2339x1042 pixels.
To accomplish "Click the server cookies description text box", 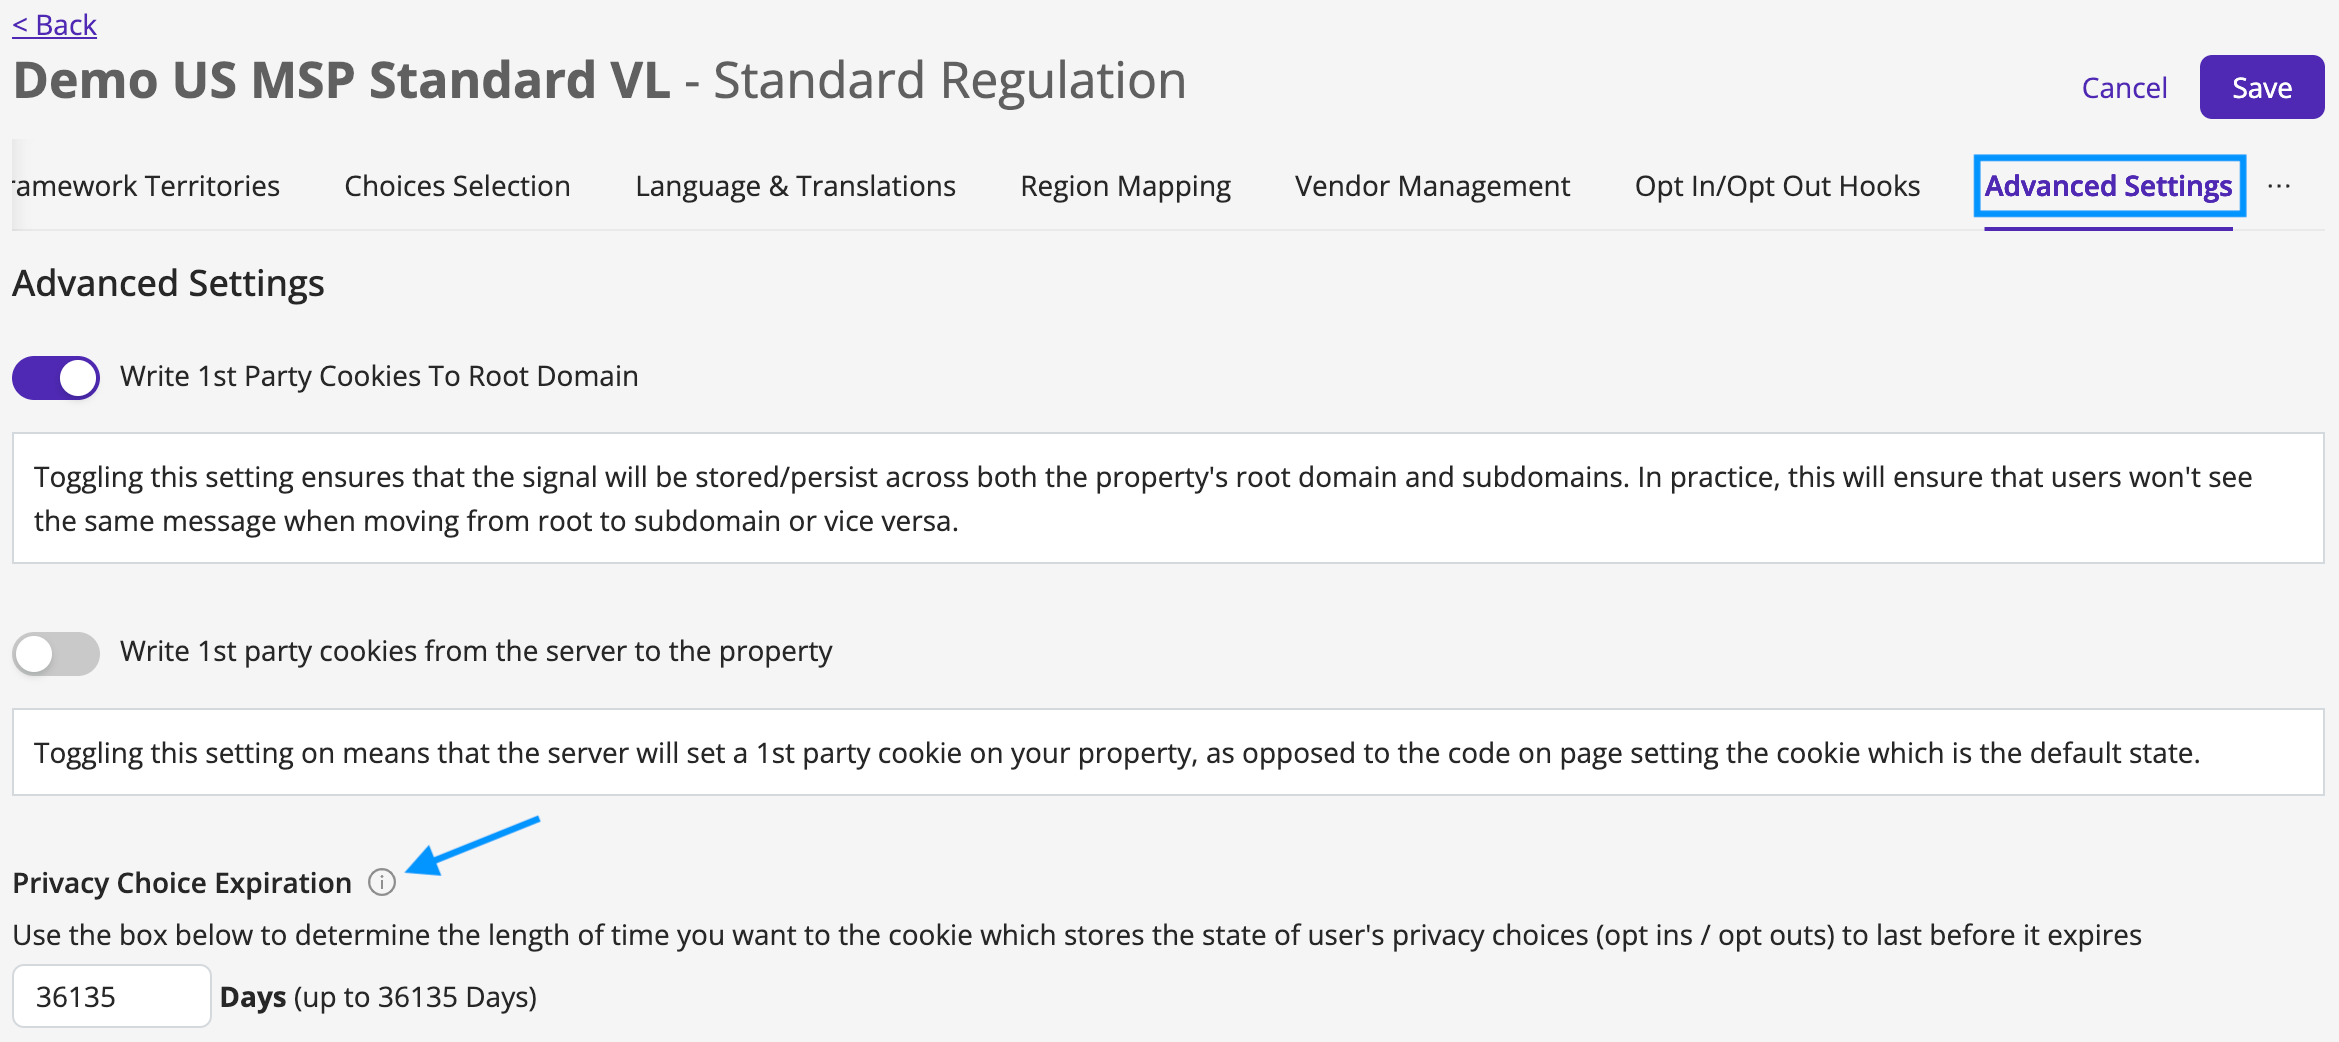I will [x=1170, y=752].
